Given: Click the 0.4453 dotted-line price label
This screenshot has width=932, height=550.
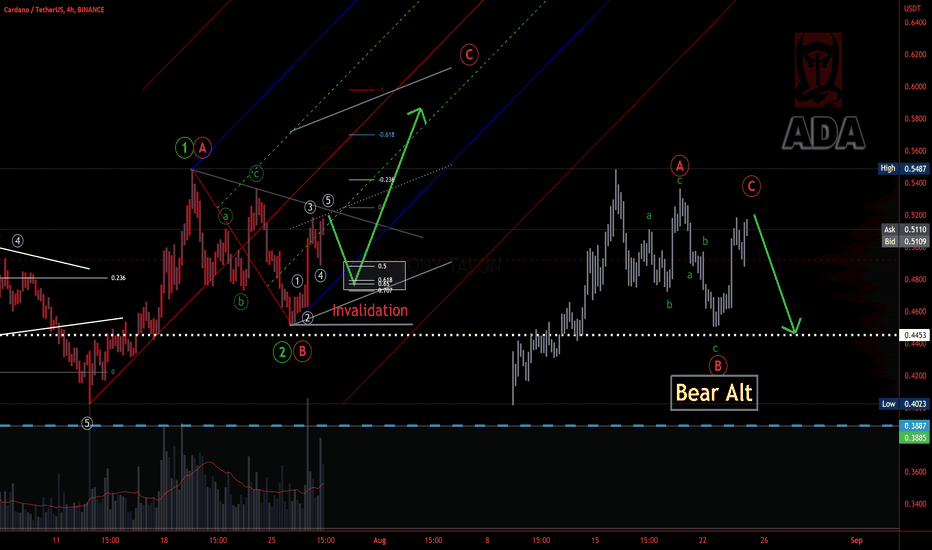Looking at the screenshot, I should [914, 335].
